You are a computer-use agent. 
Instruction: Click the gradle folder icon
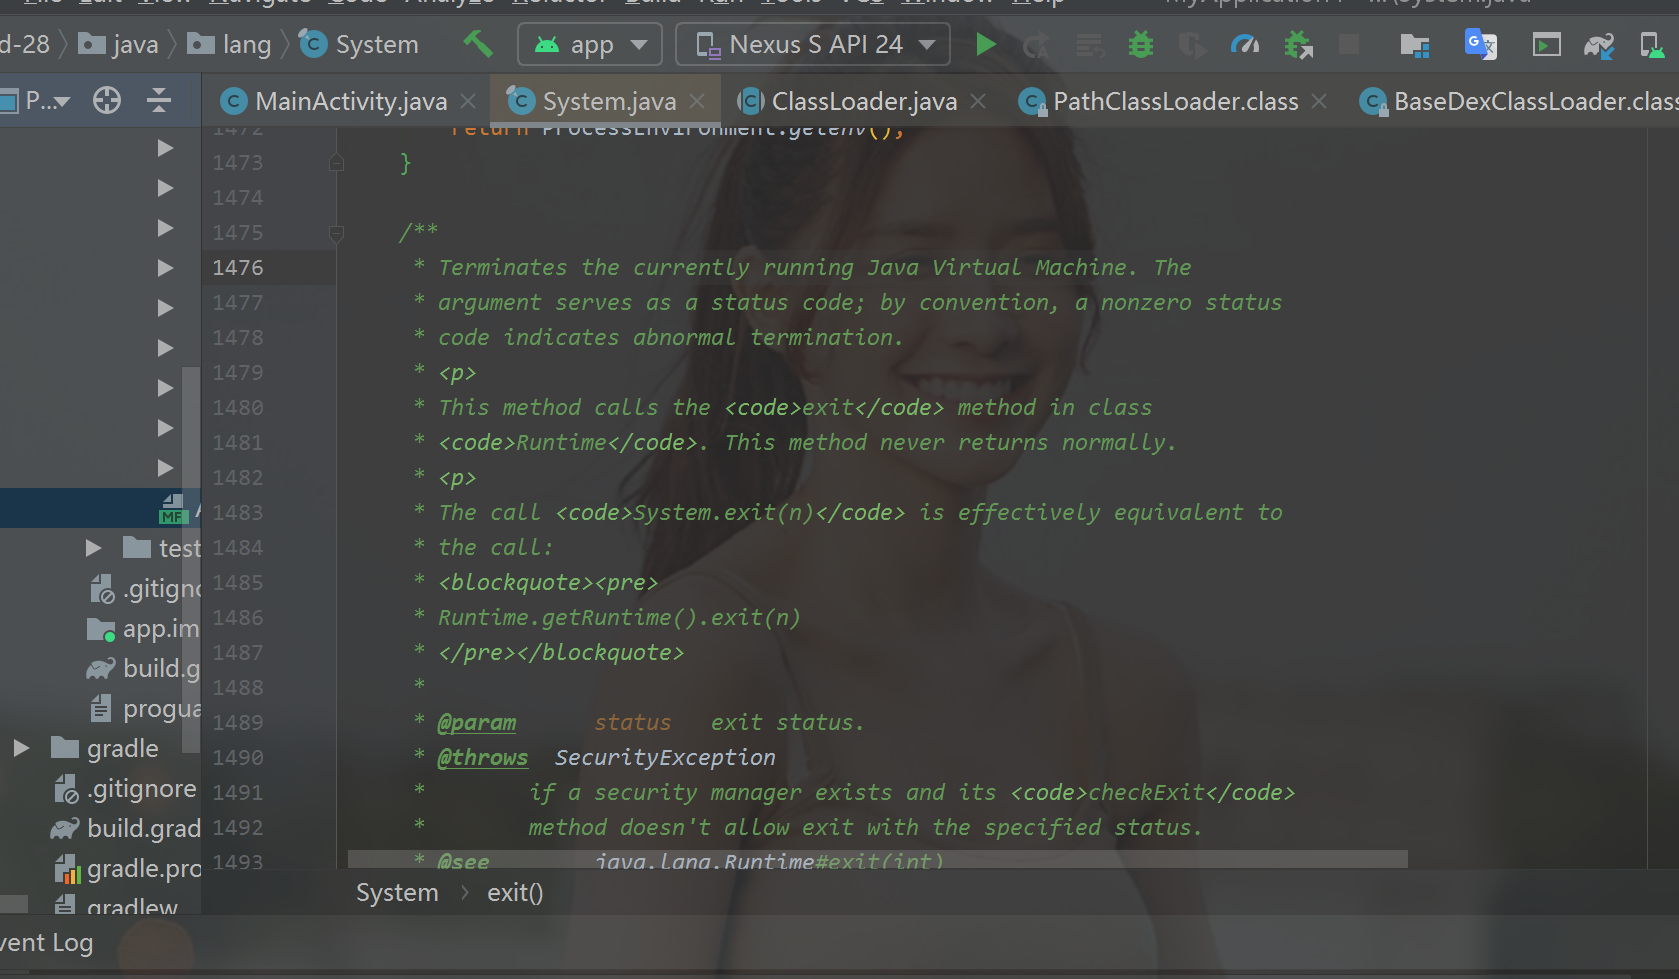(65, 748)
